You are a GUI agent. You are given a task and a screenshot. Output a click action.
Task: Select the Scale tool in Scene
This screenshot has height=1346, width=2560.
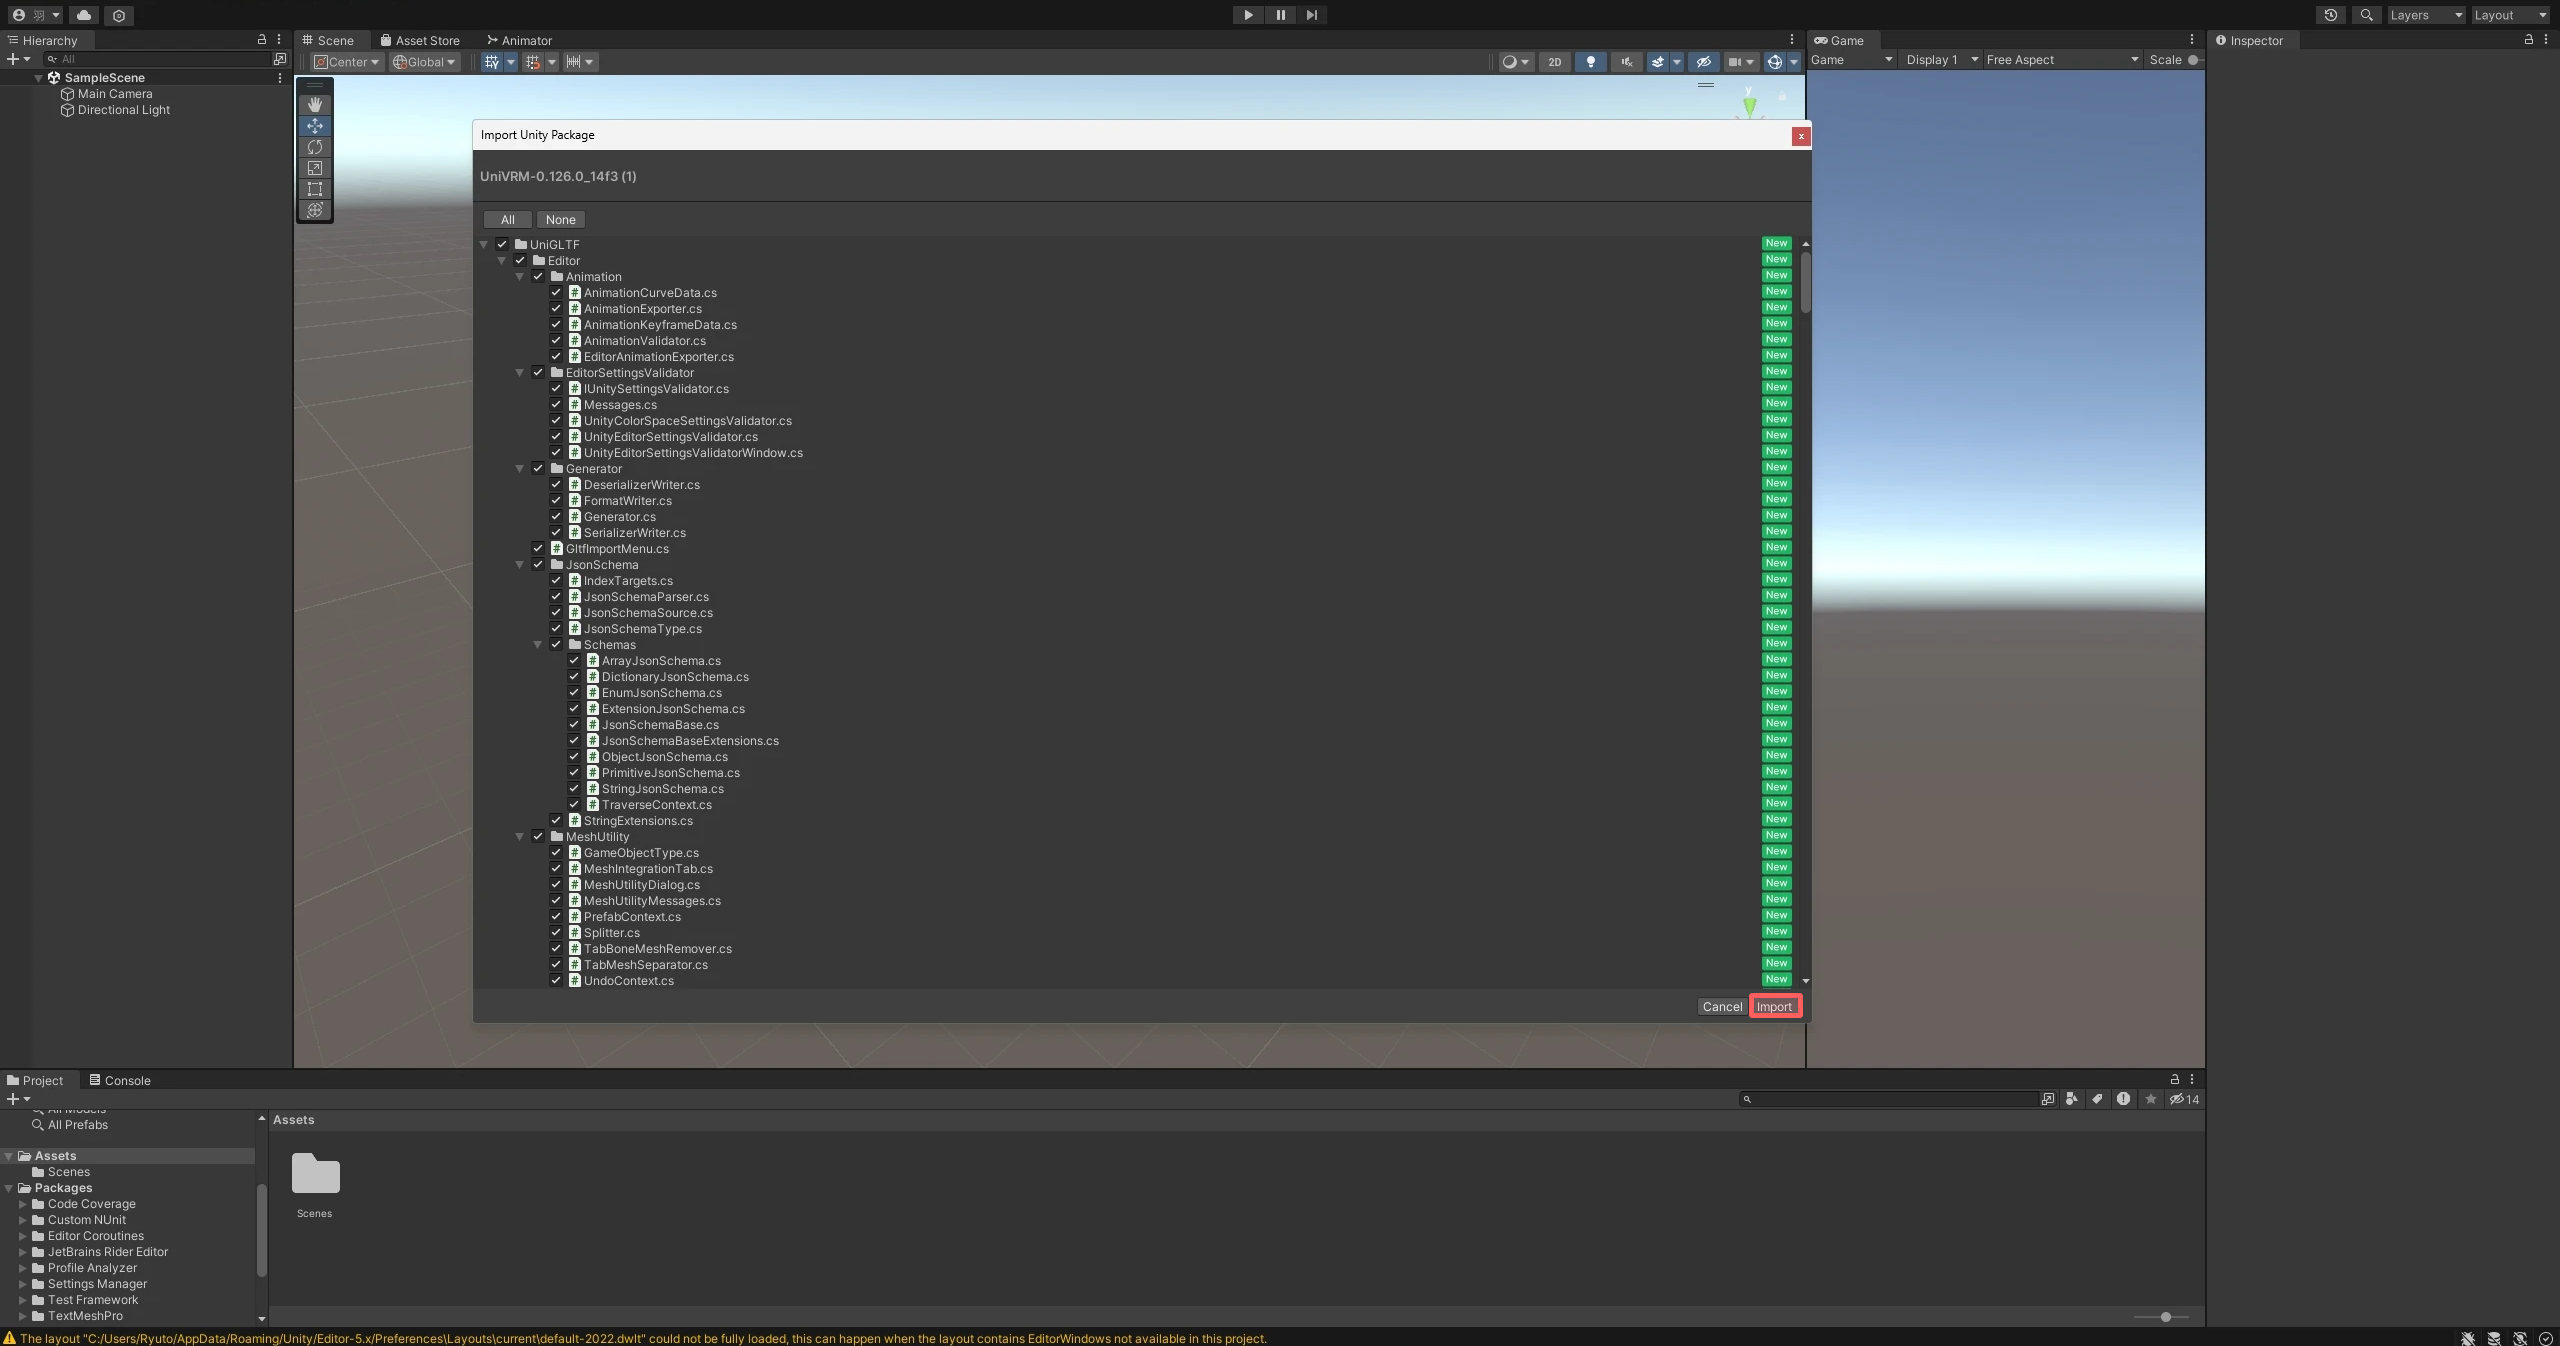pos(315,168)
